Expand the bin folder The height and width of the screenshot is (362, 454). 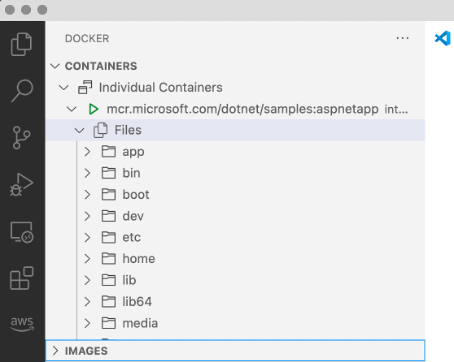click(87, 173)
